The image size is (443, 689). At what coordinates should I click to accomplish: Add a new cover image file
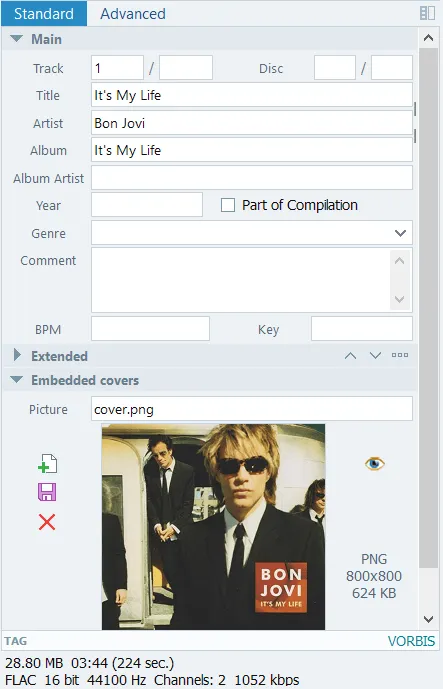pos(47,464)
